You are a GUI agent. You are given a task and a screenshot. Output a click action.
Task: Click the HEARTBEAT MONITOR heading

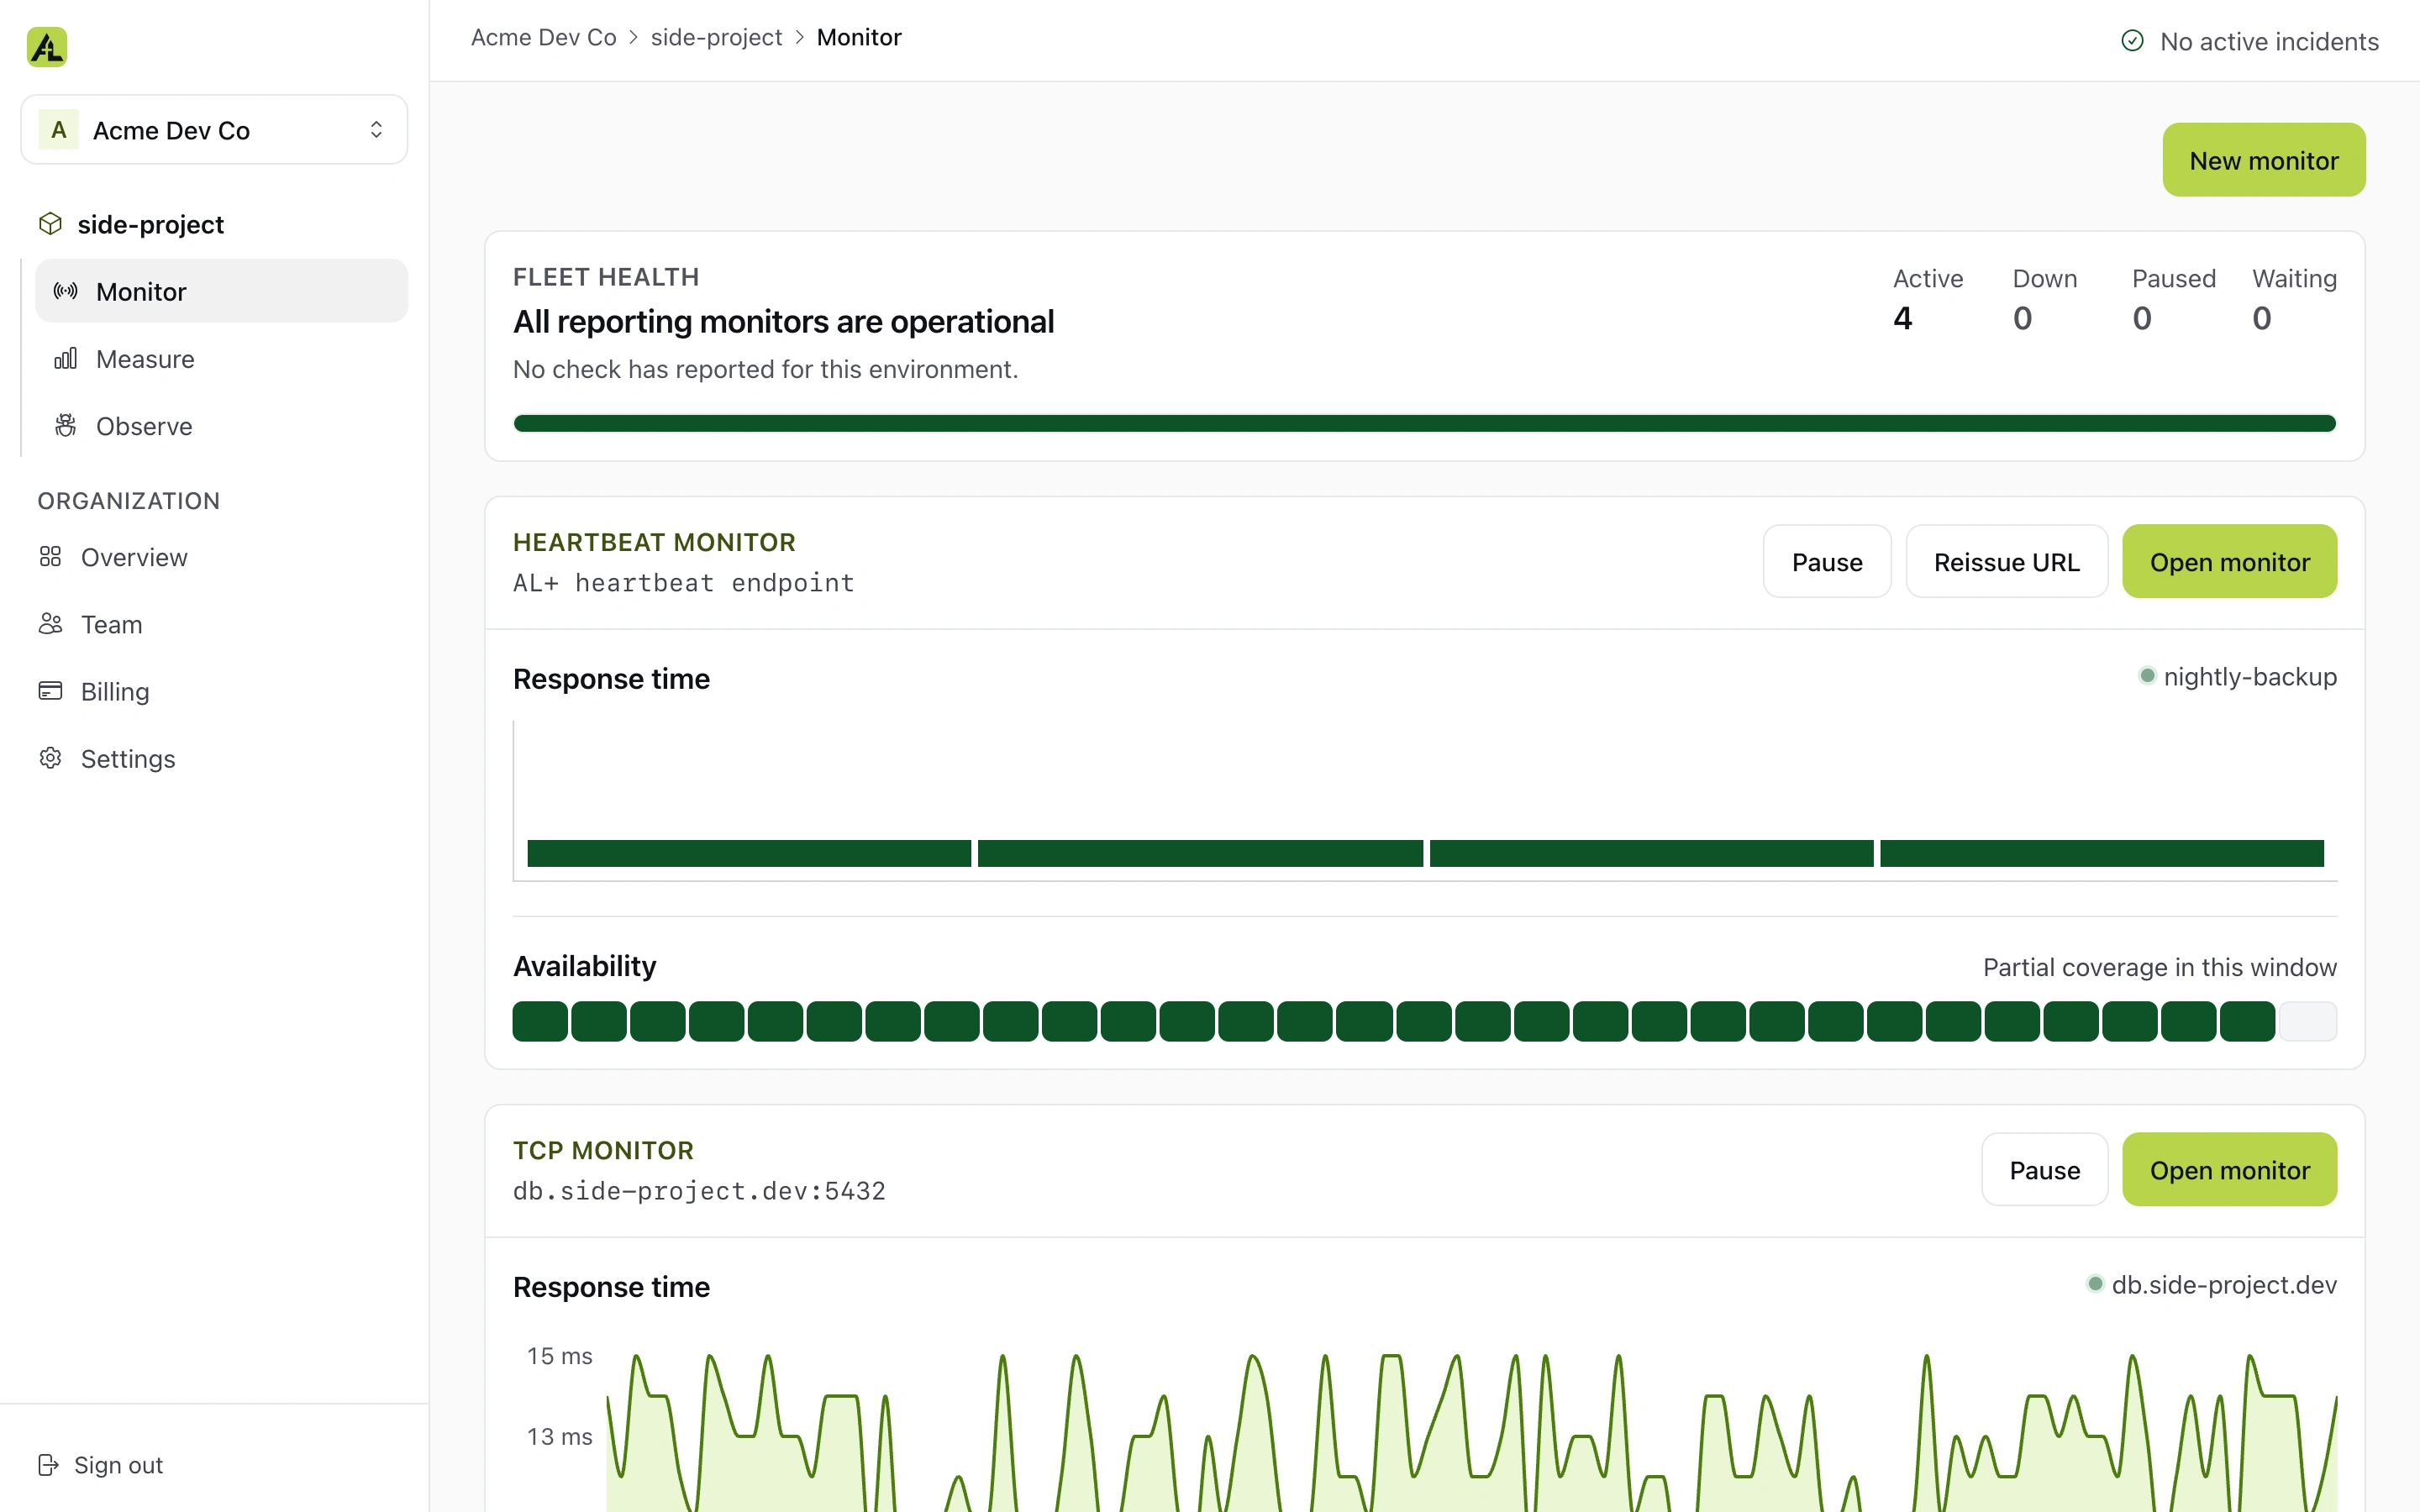(654, 543)
